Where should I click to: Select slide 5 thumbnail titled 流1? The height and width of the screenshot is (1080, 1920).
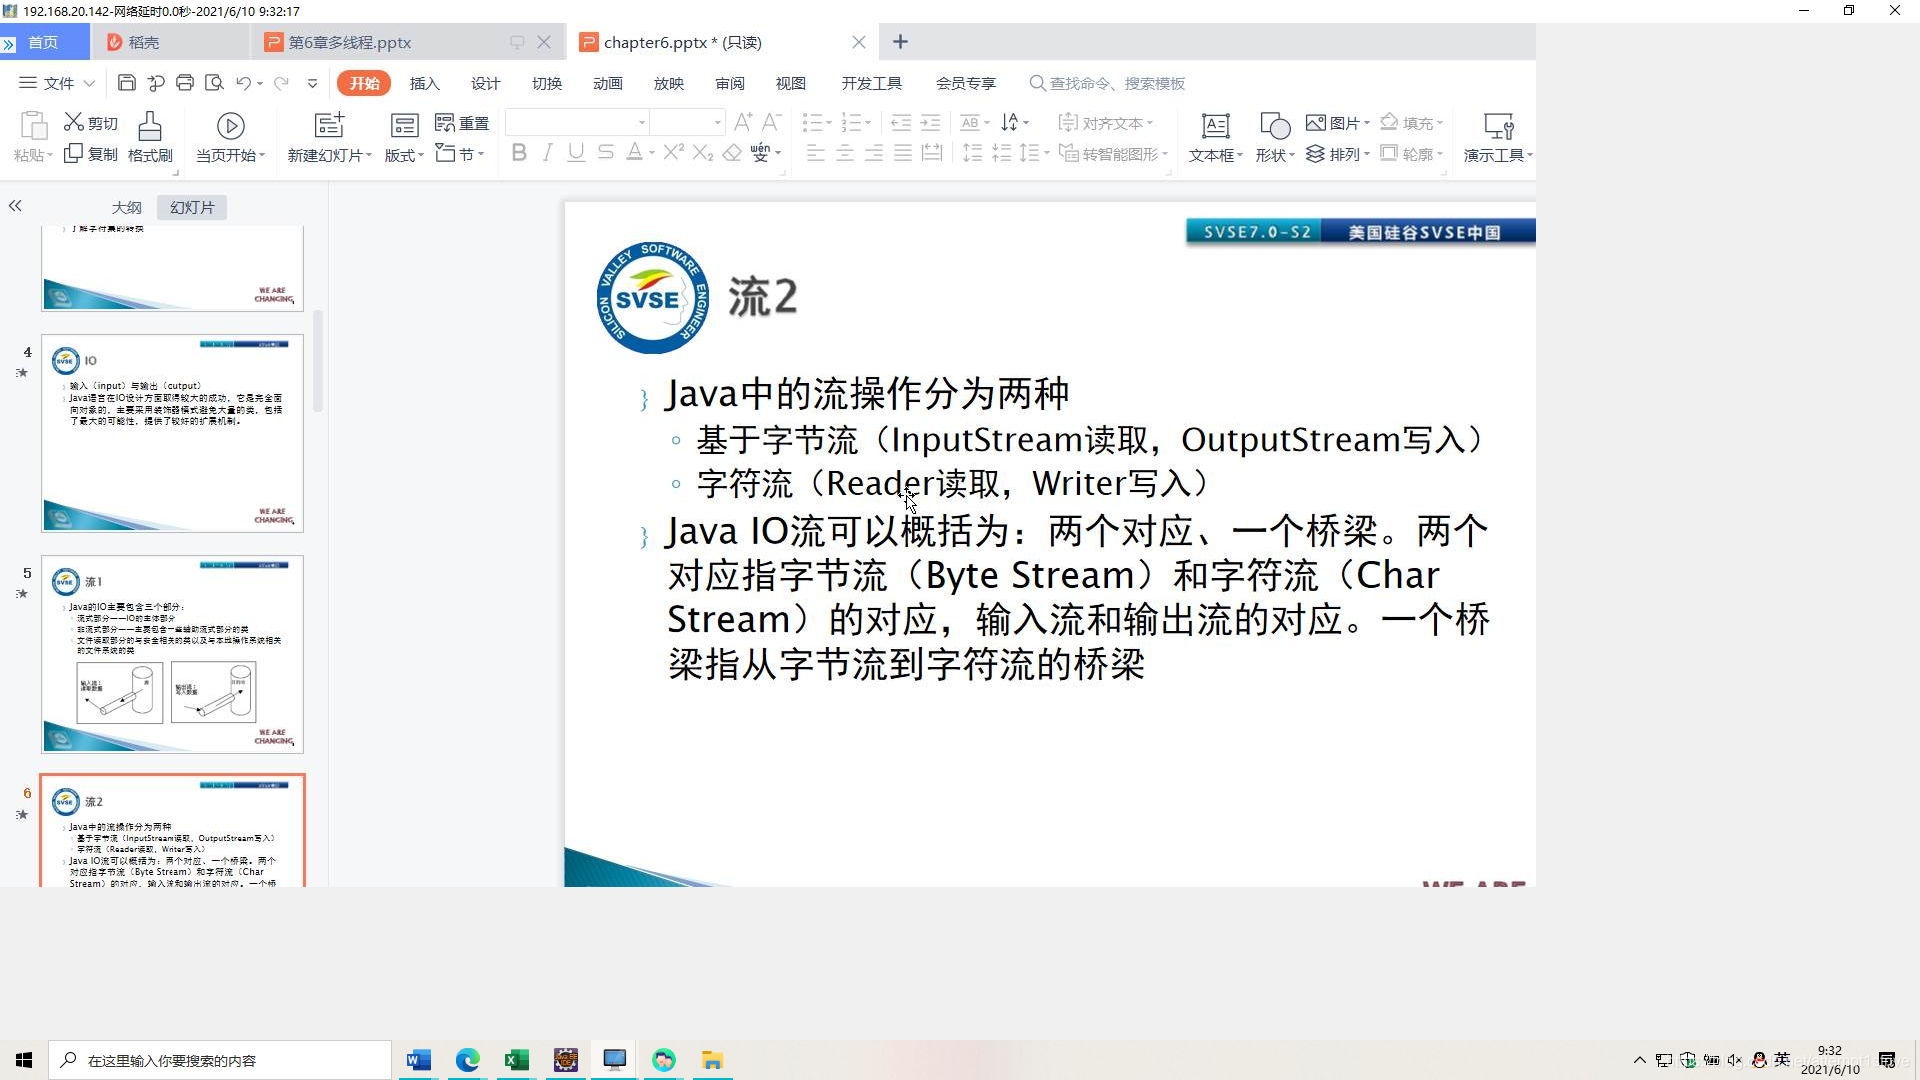click(172, 654)
